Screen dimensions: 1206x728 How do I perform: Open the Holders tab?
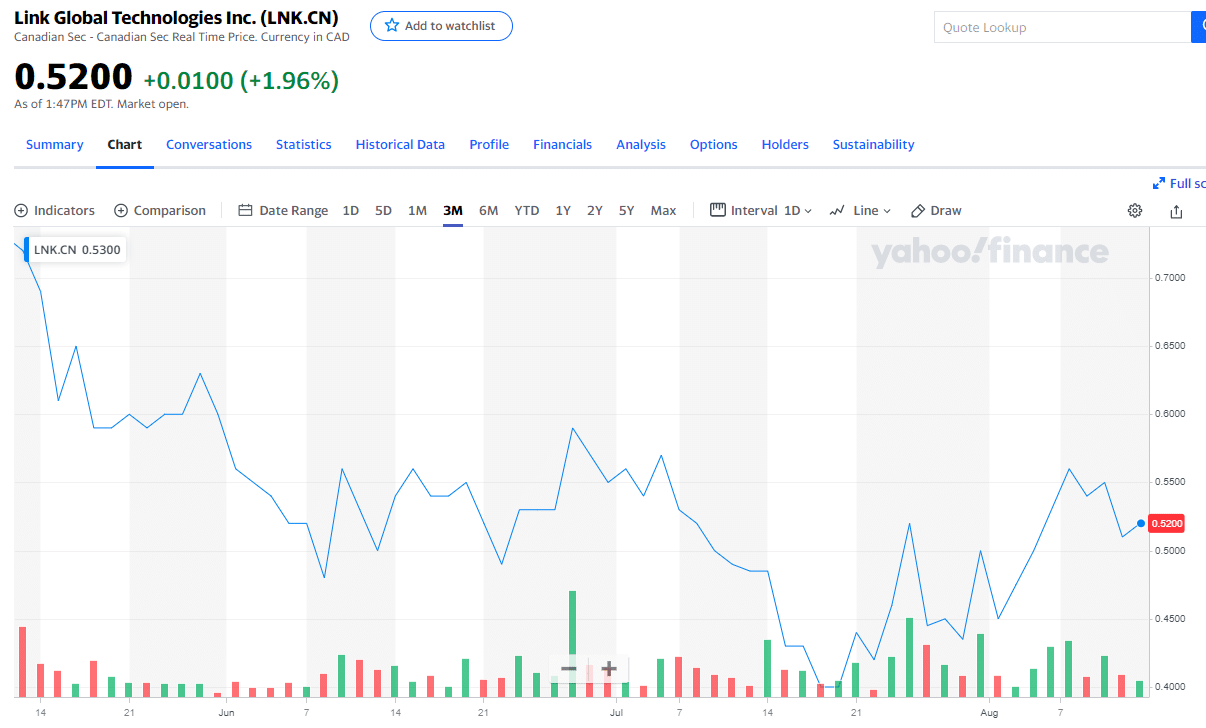(x=785, y=144)
